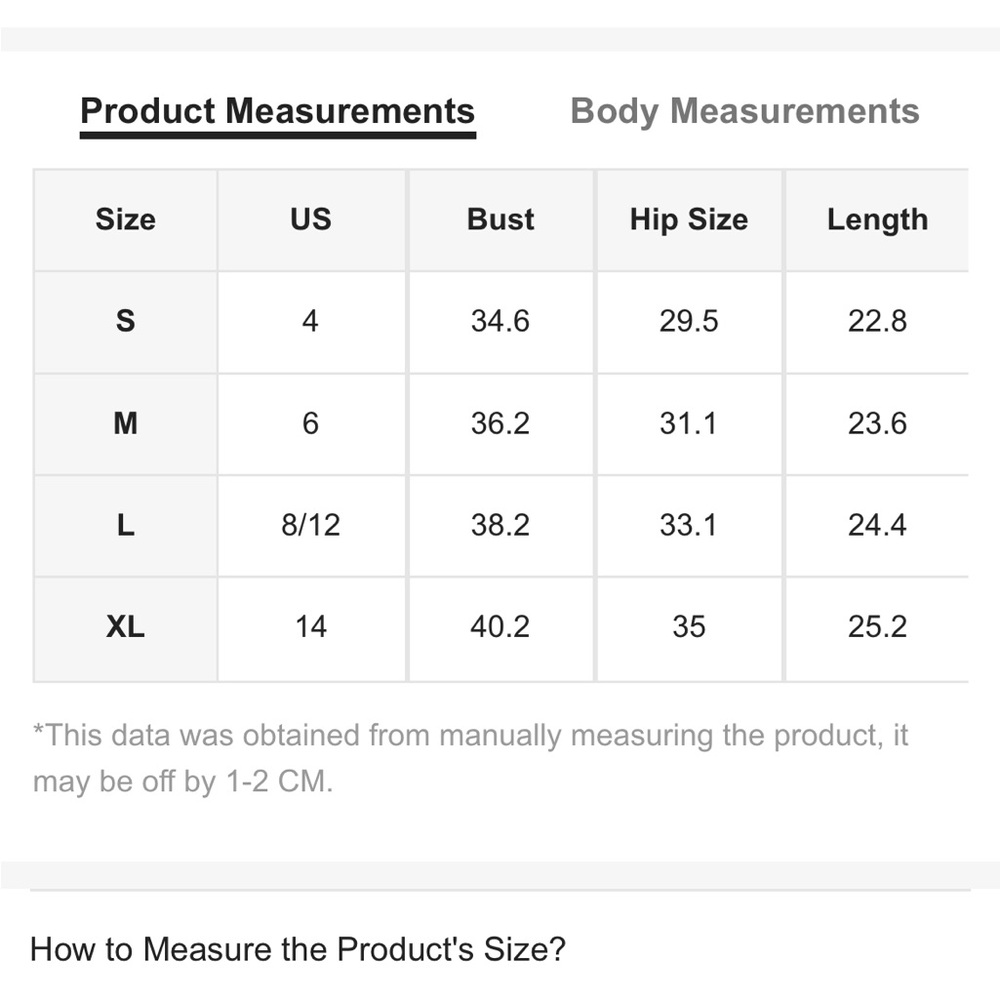Click the 40.2 bust value for XL
This screenshot has height=1000, width=1000.
tap(500, 627)
